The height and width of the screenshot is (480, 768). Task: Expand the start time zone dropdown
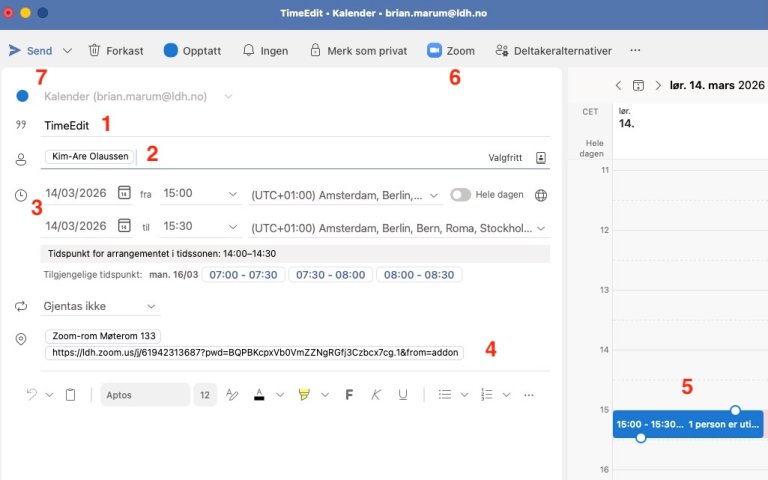(x=433, y=195)
